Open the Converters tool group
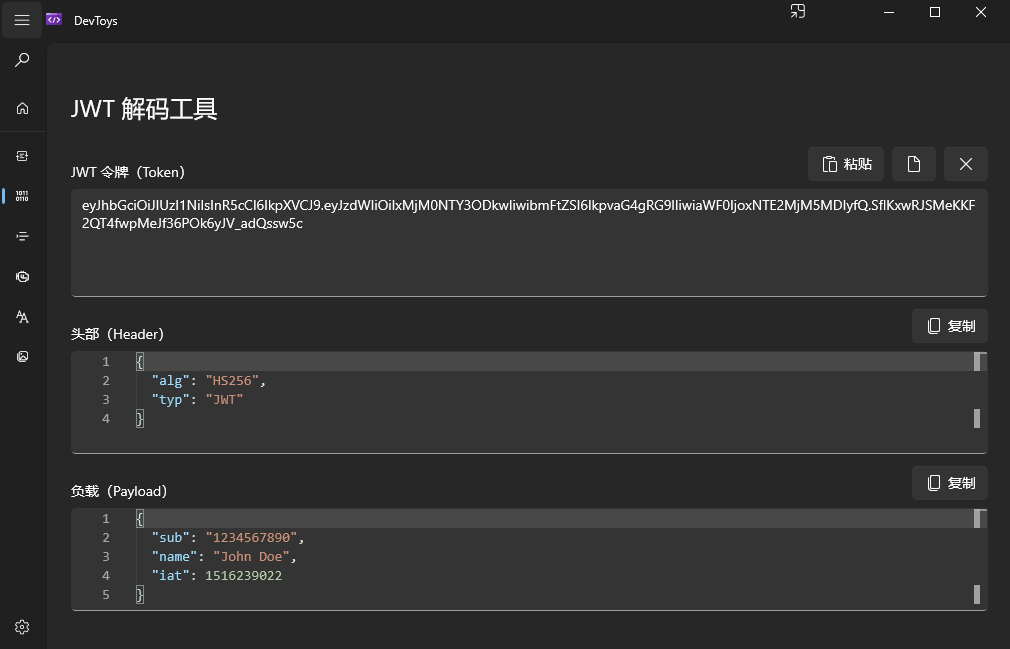The height and width of the screenshot is (649, 1010). click(22, 156)
